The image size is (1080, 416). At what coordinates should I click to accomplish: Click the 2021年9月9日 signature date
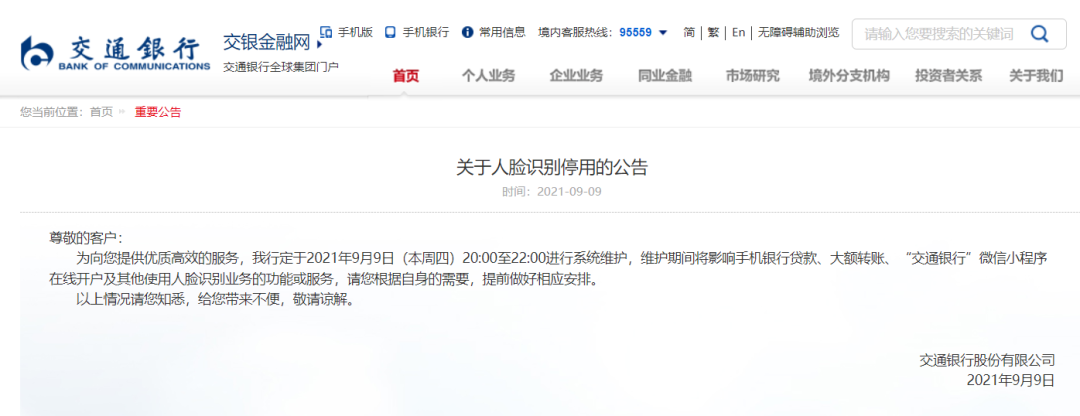coord(1010,379)
